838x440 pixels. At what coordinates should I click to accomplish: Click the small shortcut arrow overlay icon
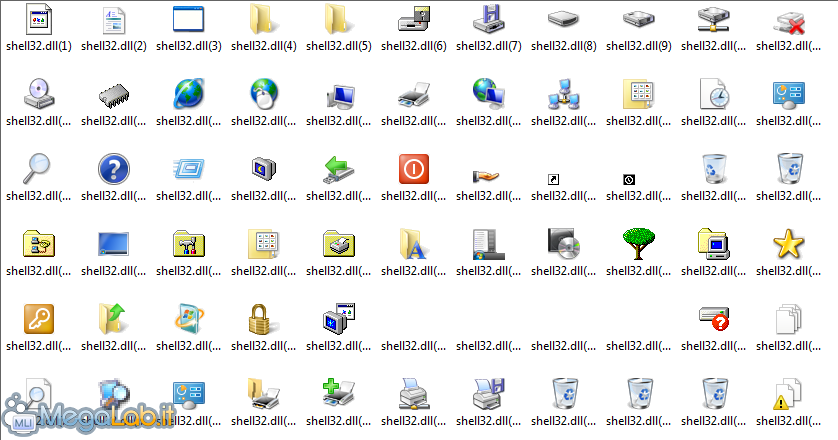click(553, 180)
